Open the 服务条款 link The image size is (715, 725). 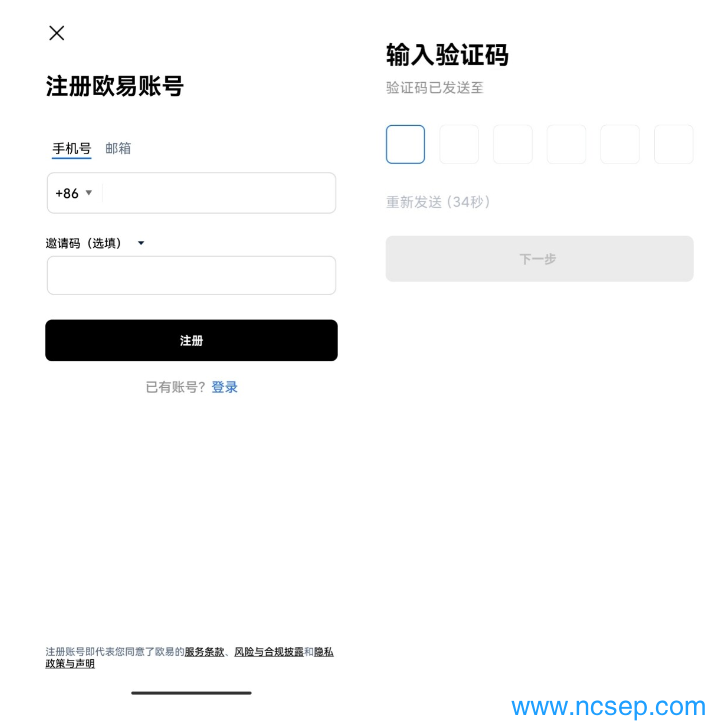pos(204,651)
